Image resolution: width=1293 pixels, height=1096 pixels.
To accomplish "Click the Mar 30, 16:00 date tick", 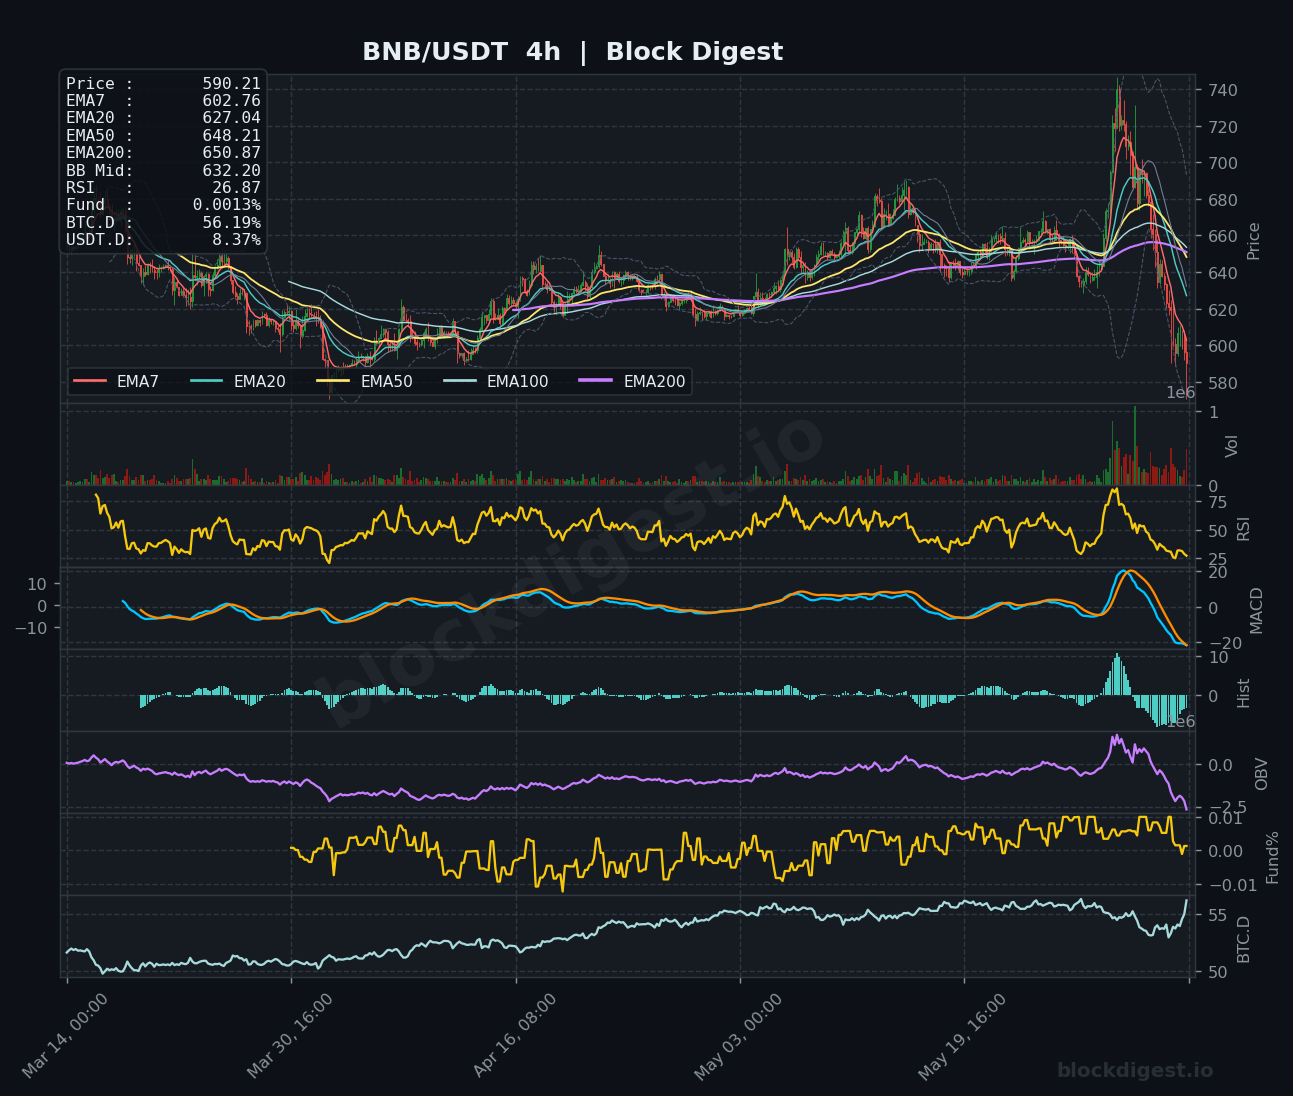I will click(291, 1036).
